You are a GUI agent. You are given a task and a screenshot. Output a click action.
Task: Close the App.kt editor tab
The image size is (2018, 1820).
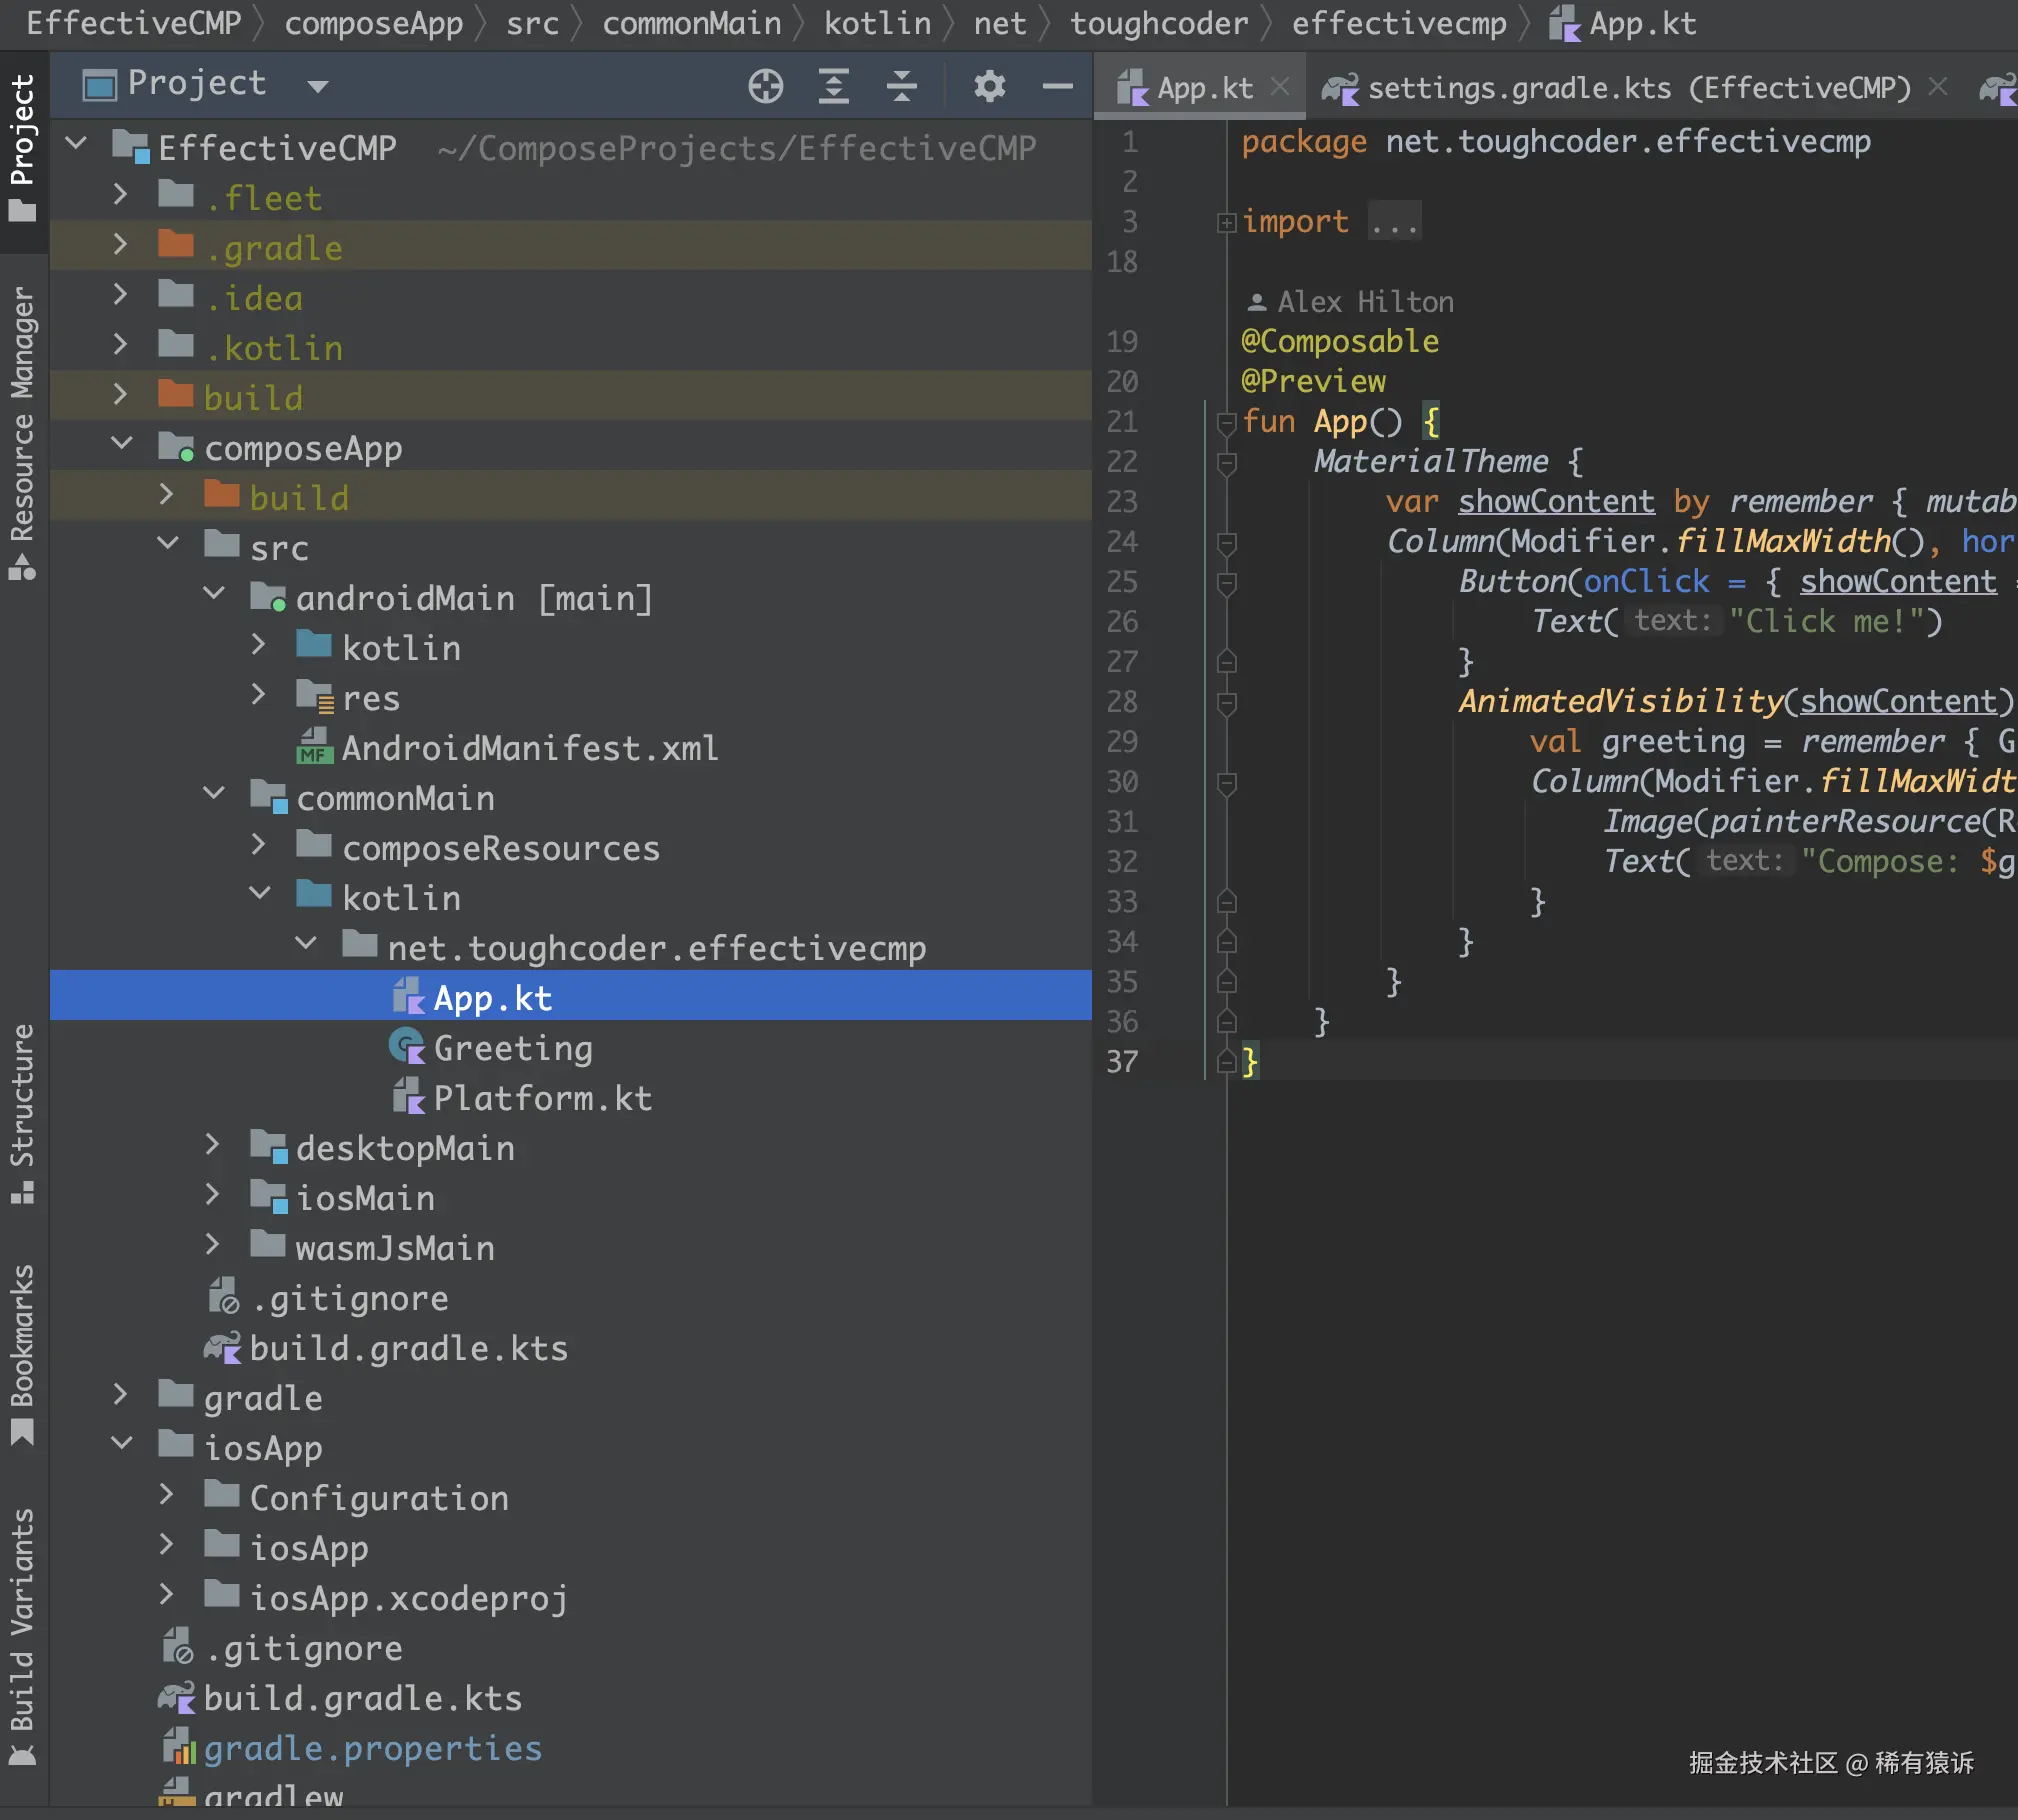click(x=1280, y=88)
